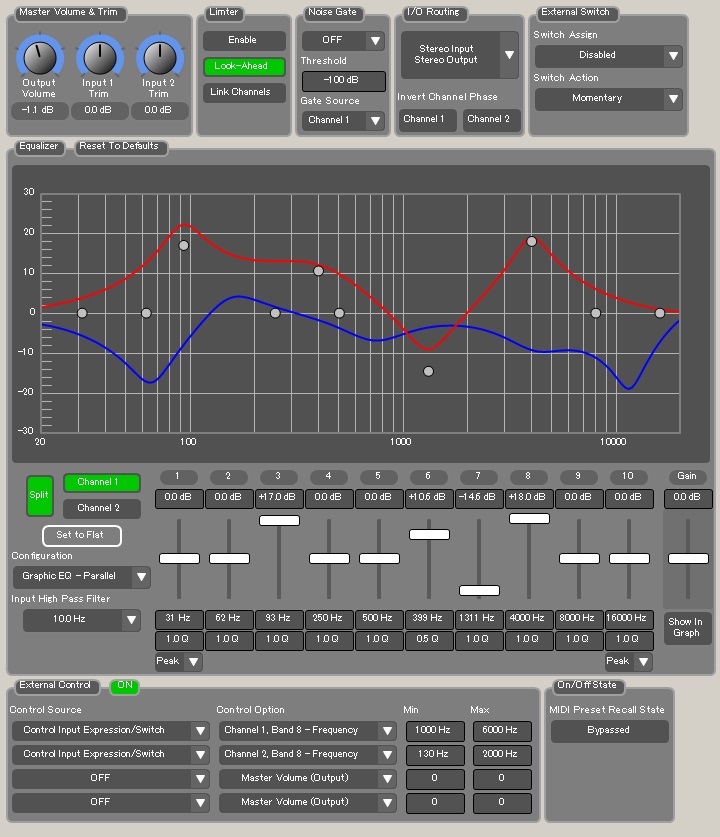Click the Min 1000 Hz field
The height and width of the screenshot is (837, 720).
tap(434, 731)
